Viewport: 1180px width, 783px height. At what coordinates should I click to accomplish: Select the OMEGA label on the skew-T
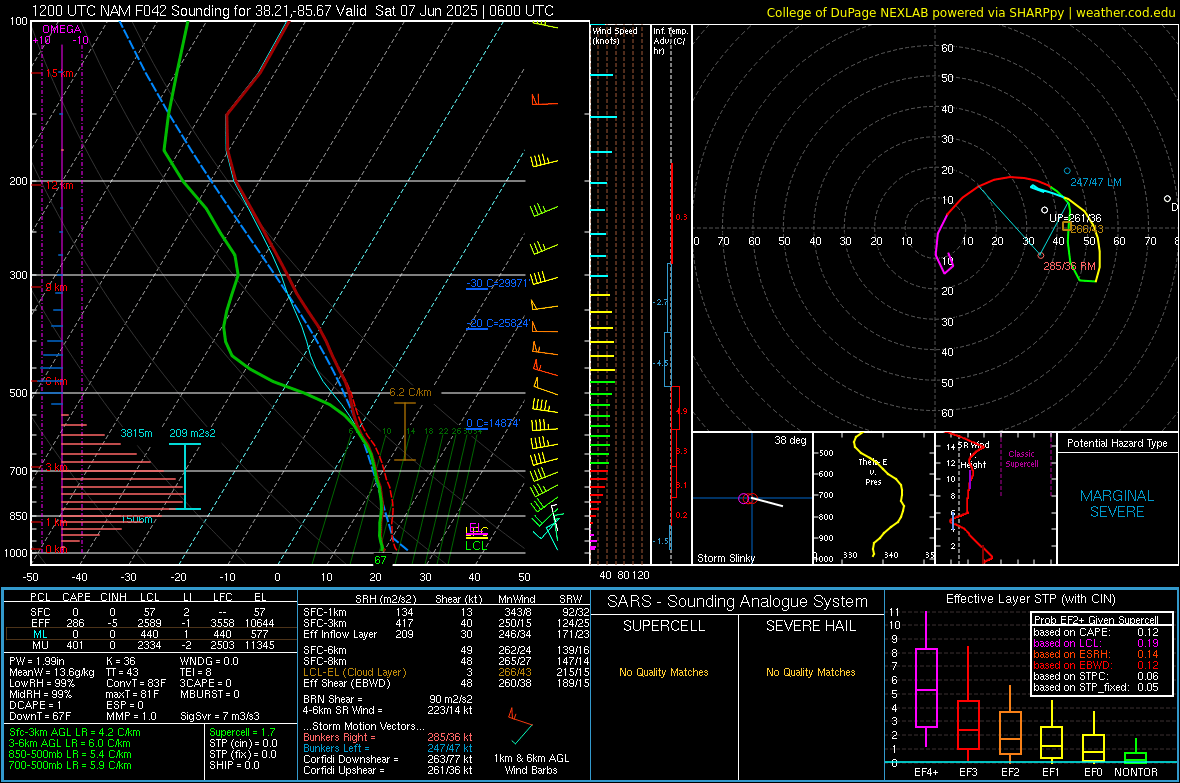tap(61, 29)
